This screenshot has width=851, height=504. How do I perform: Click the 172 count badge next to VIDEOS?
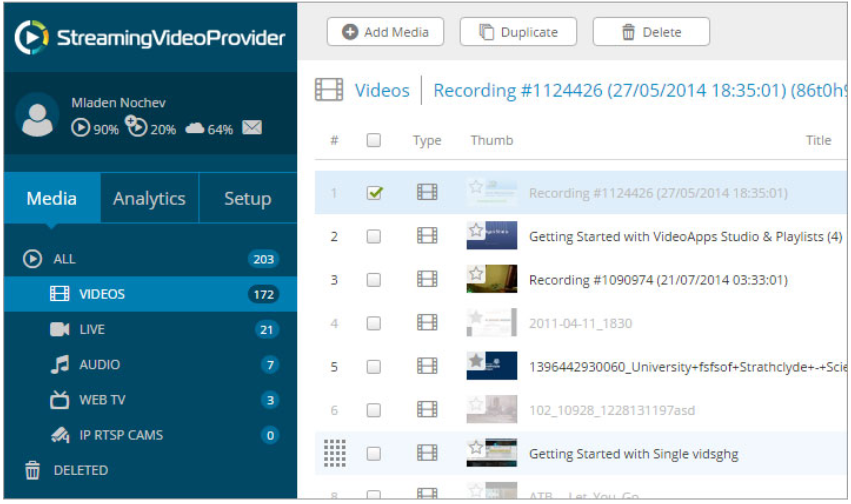(x=263, y=295)
